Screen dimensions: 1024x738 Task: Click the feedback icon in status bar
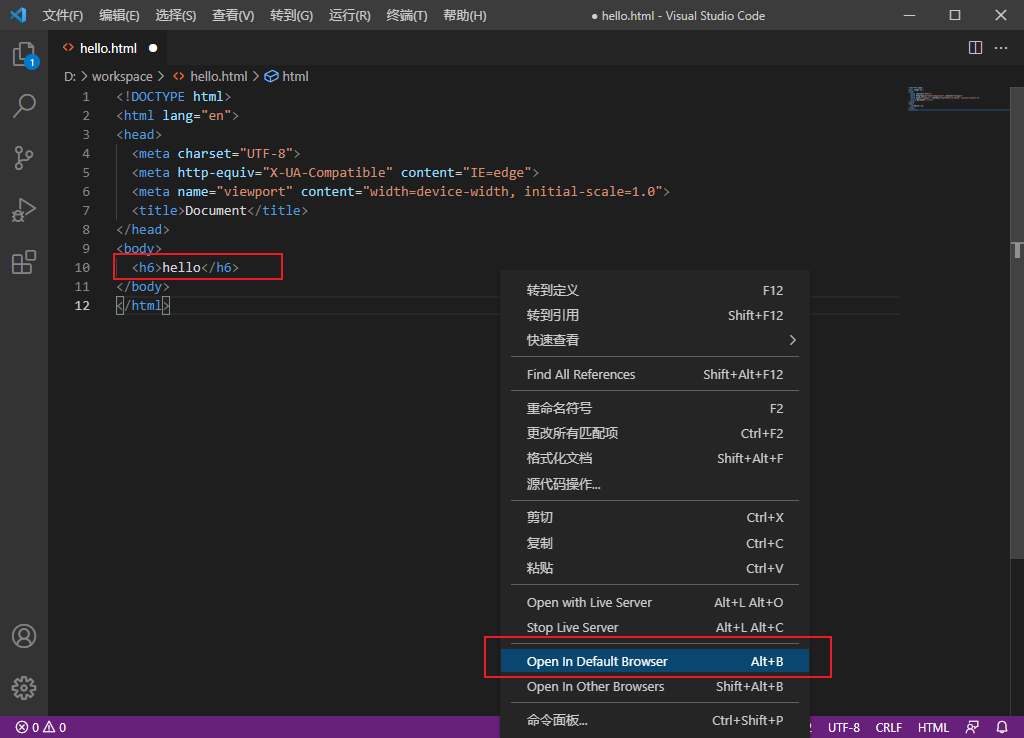click(972, 727)
